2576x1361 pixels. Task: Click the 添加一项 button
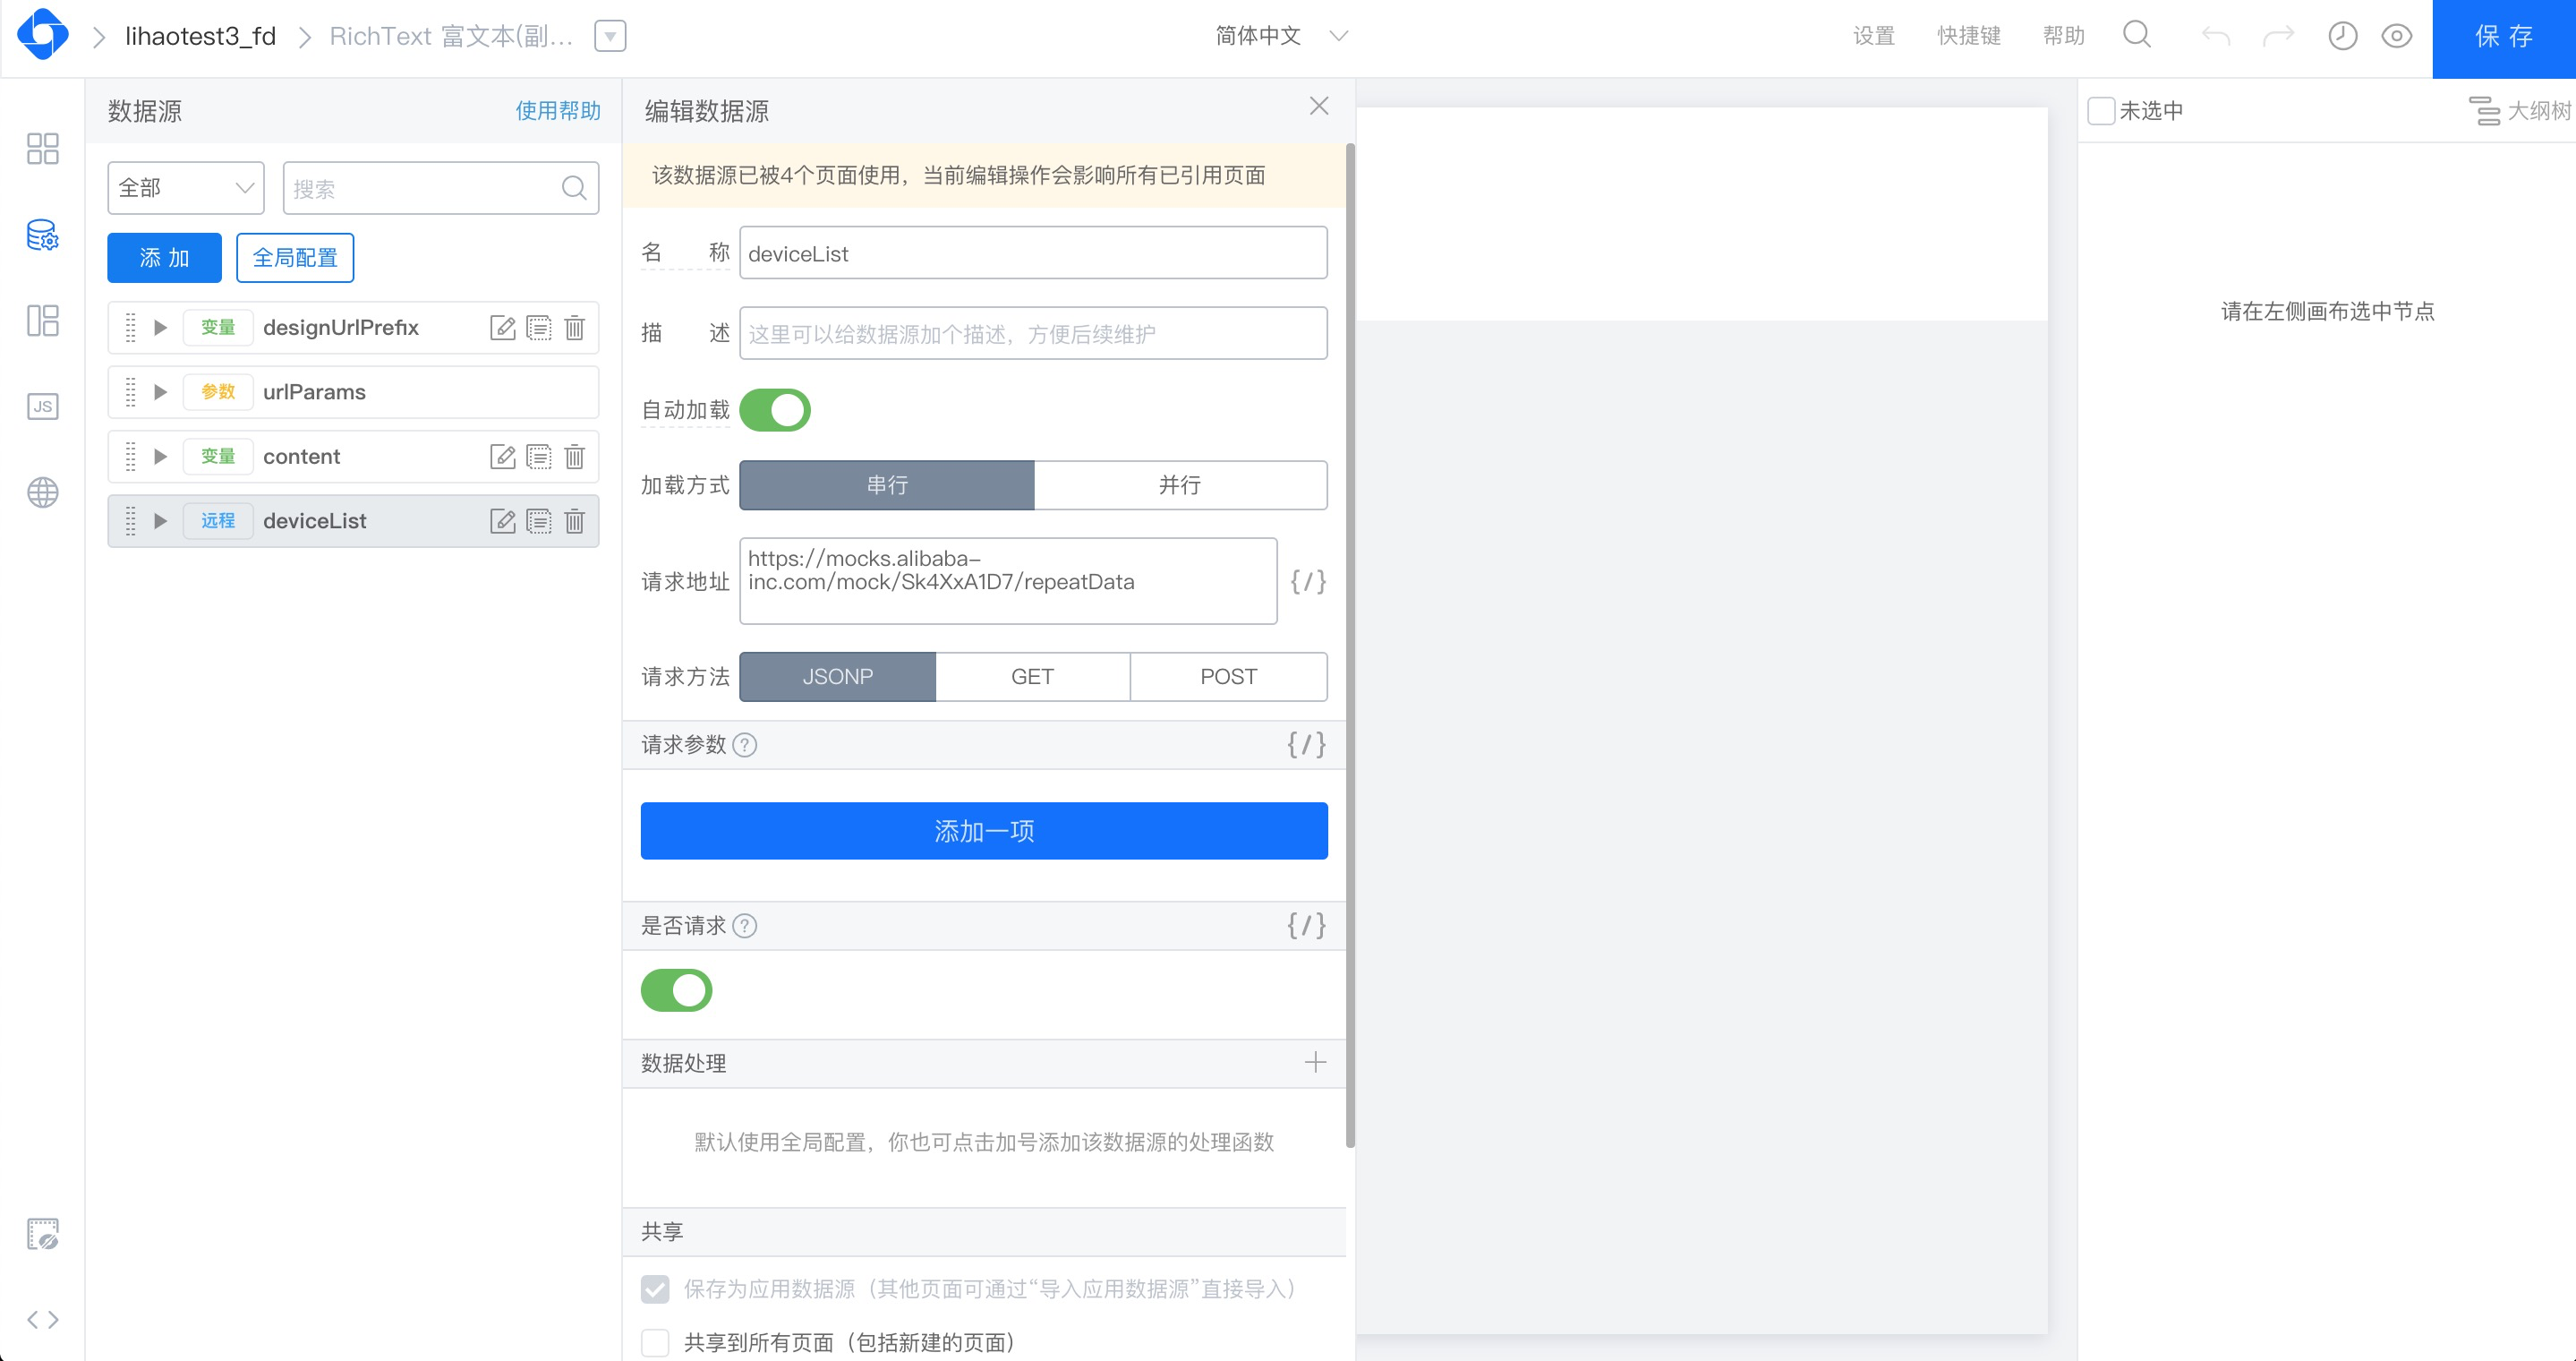(983, 830)
